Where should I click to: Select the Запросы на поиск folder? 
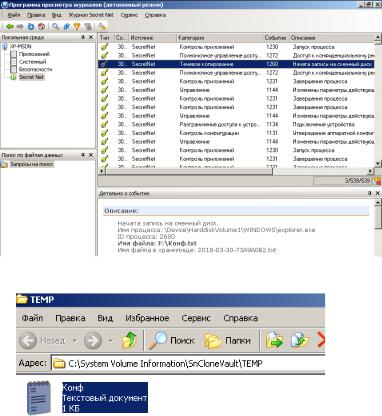point(27,164)
